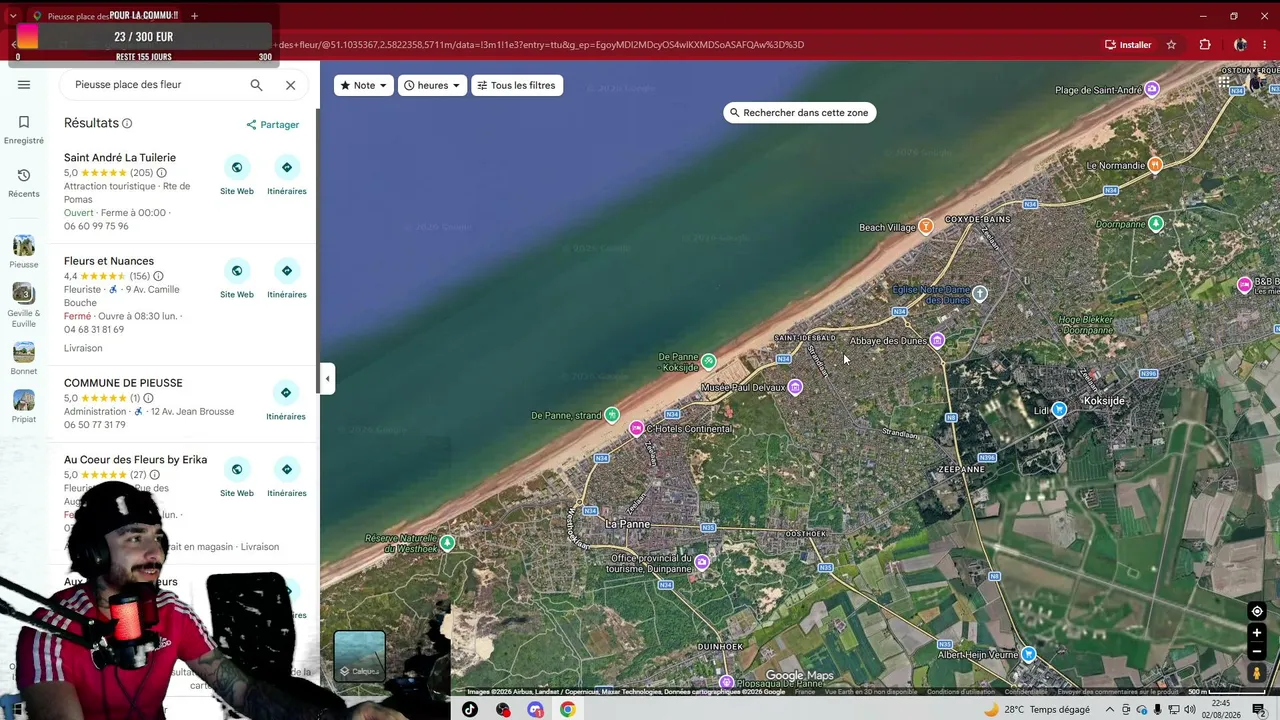
Task: Click the Office provincial du tourisme marker
Action: 702,563
